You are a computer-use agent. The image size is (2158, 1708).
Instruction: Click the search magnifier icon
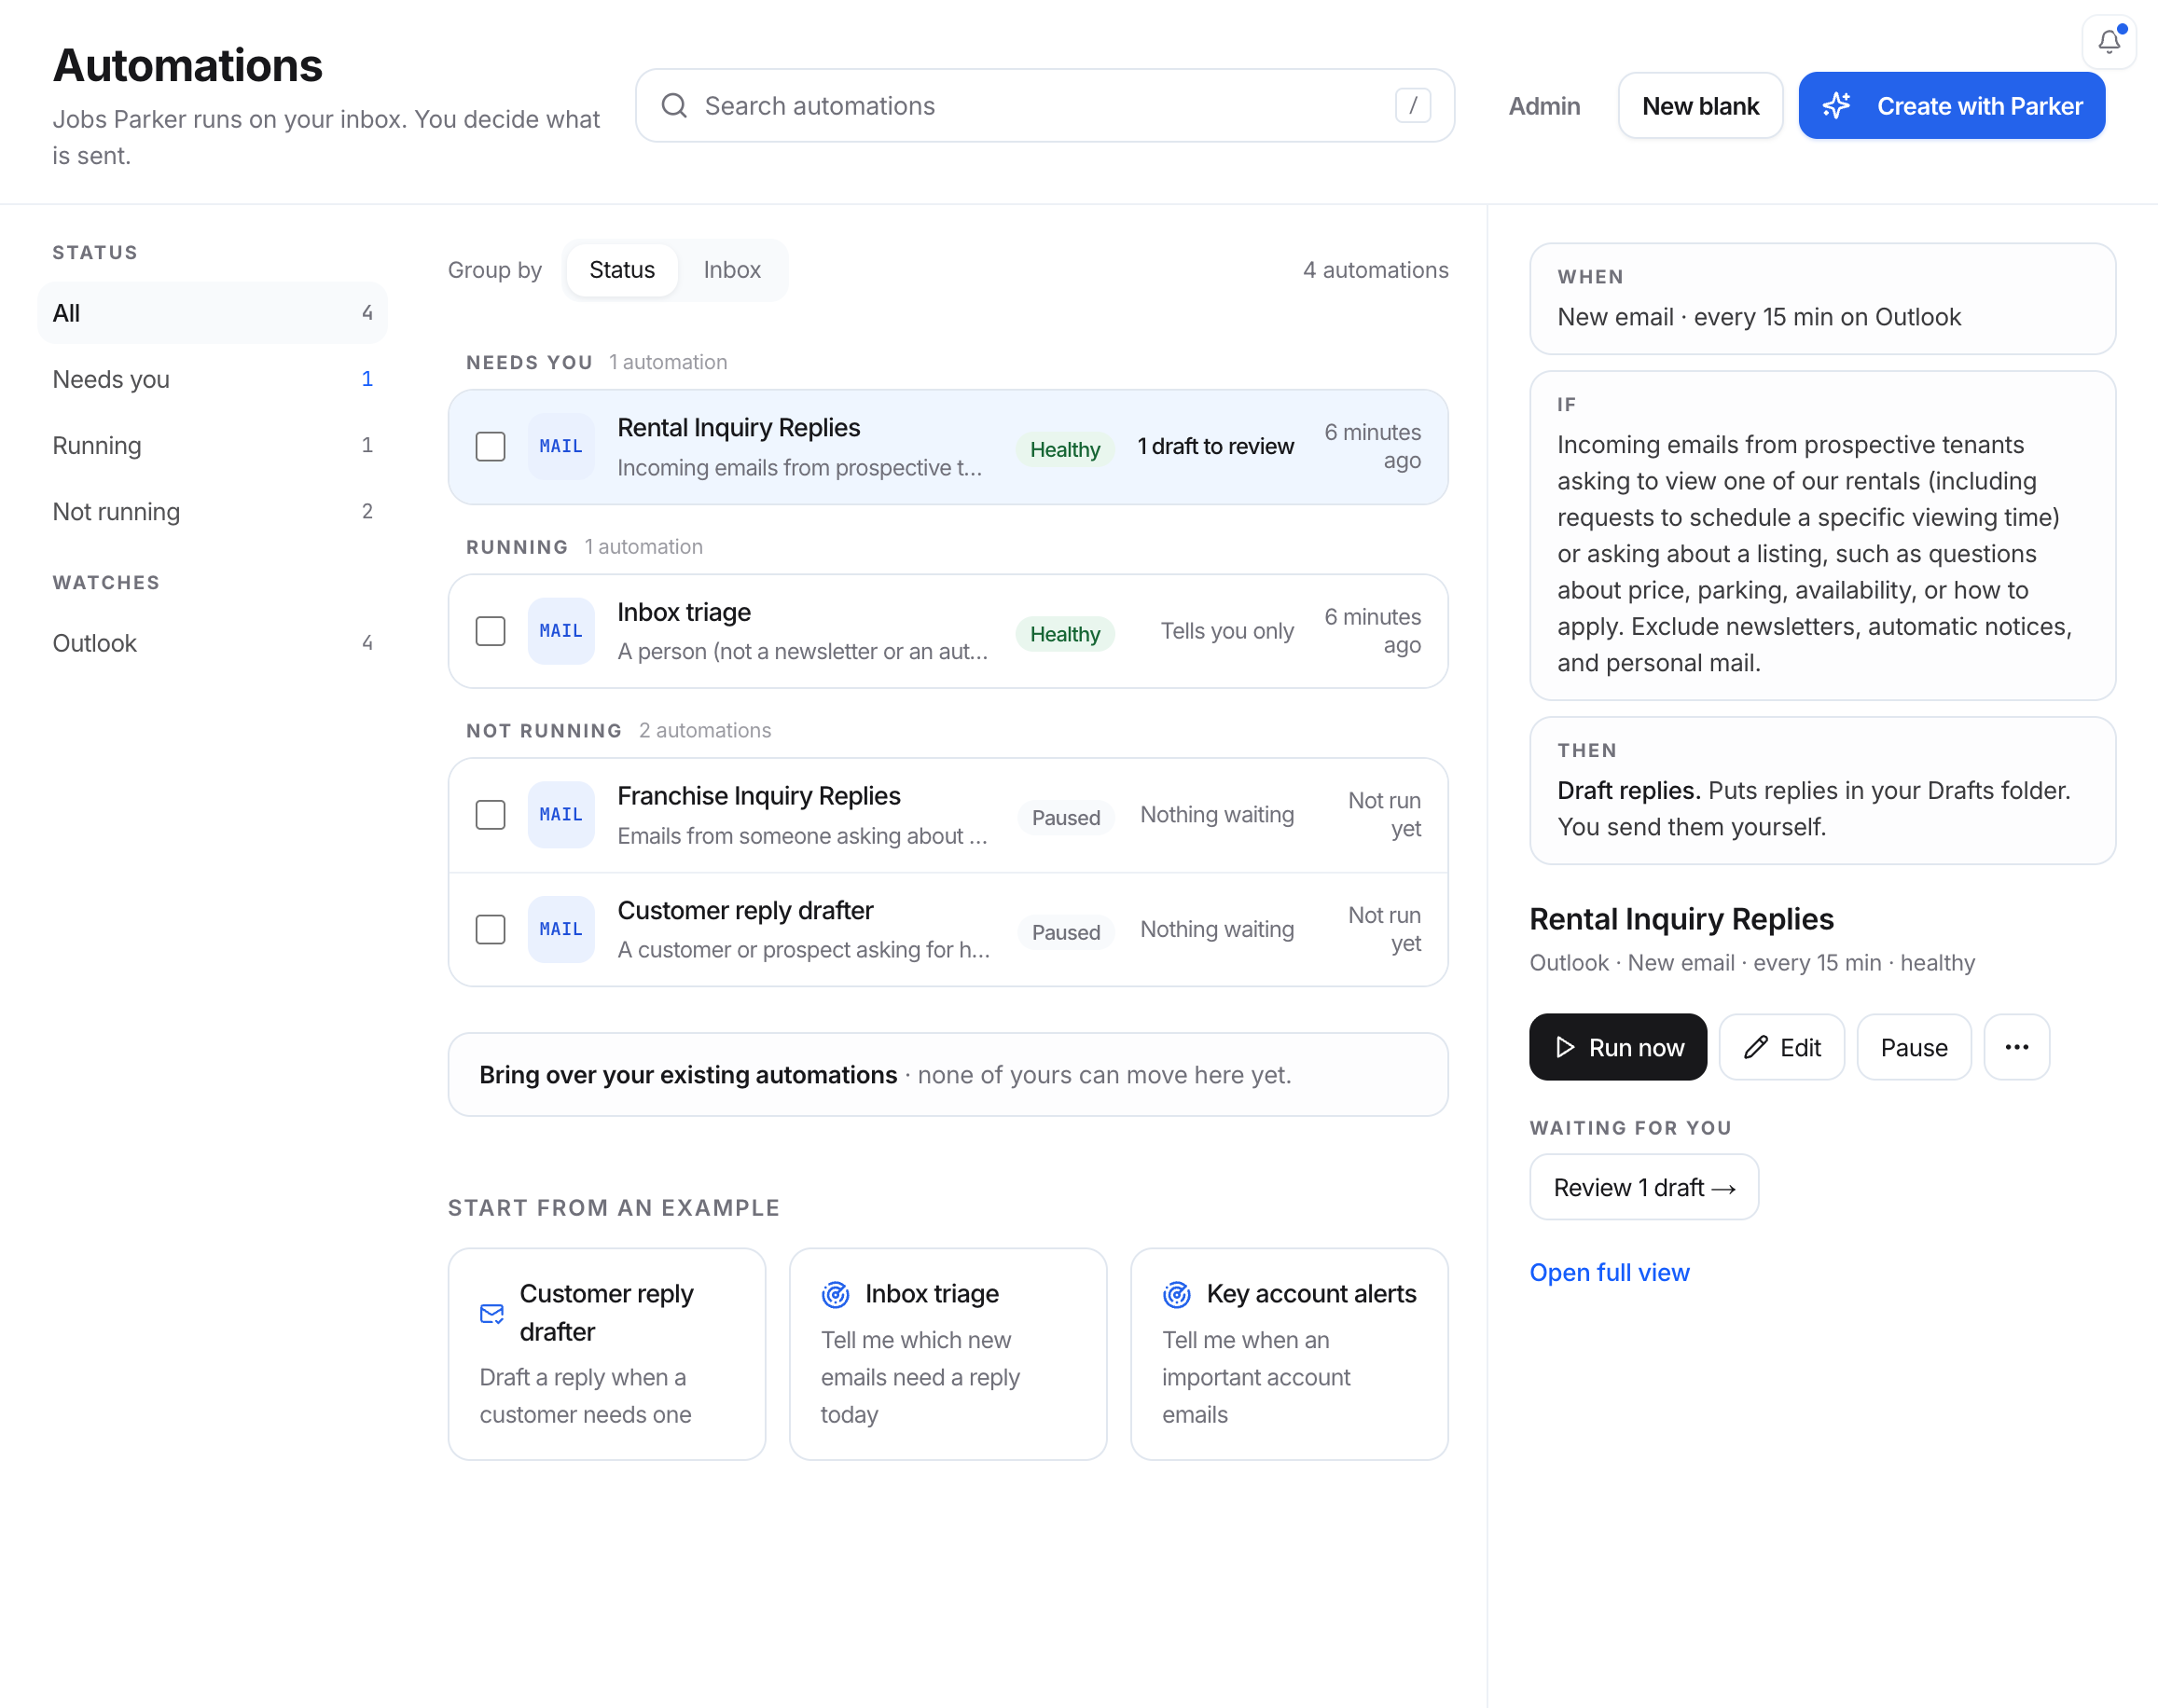tap(674, 106)
